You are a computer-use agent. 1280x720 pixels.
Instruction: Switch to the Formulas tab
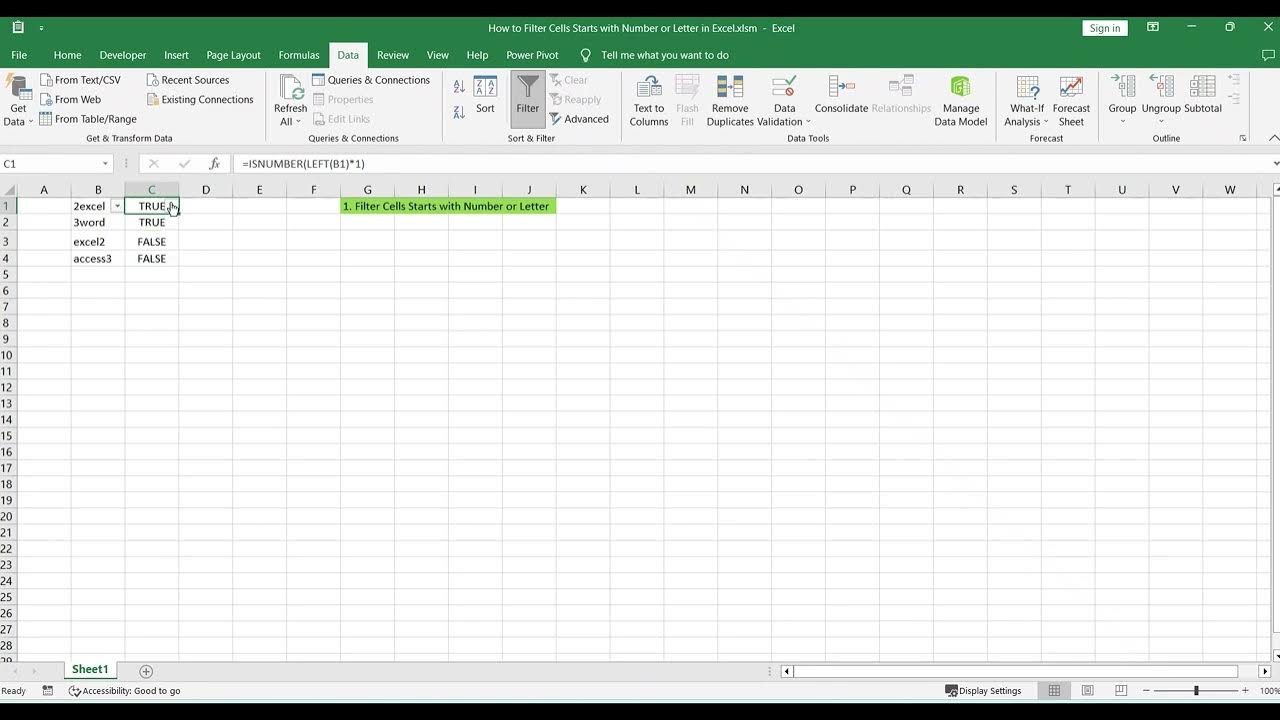[x=299, y=56]
